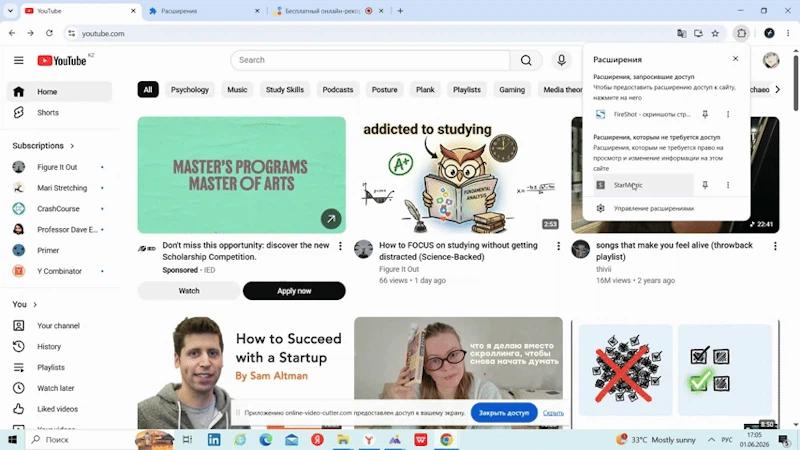800x450 pixels.
Task: Open Y Combinator subscription
Action: (x=60, y=271)
